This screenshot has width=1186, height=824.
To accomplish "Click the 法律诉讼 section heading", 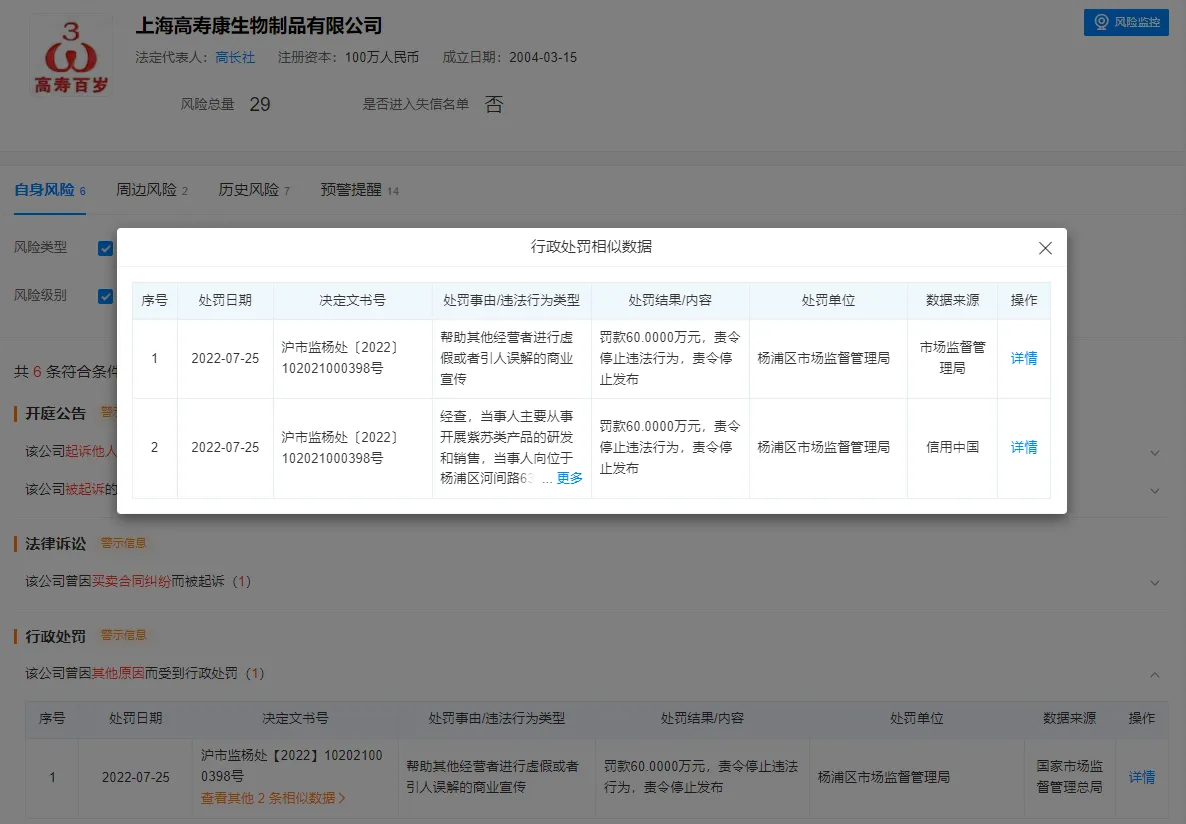I will coord(55,544).
